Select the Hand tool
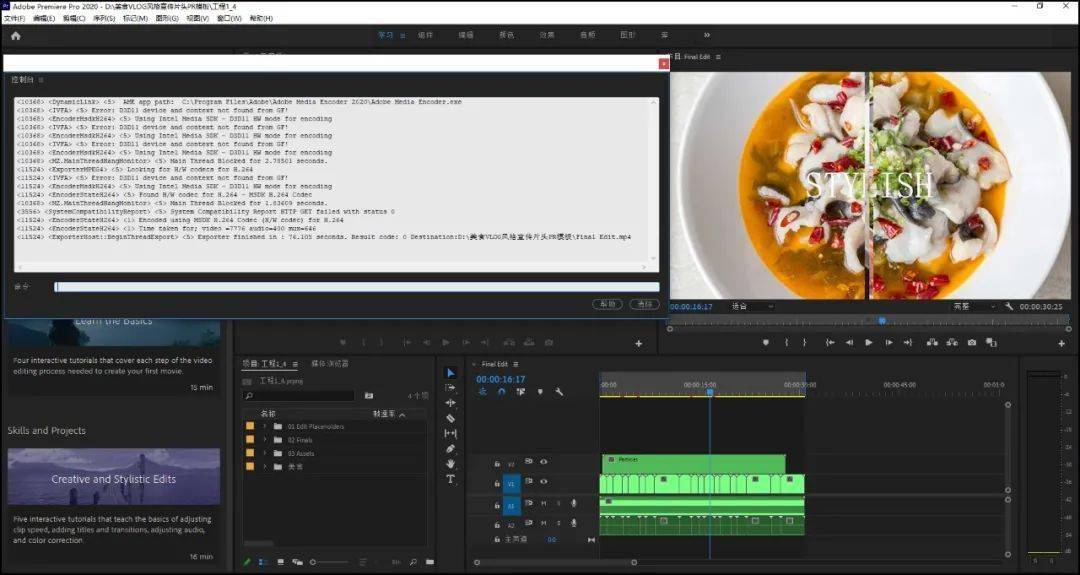Screen dimensions: 1080x575 click(x=450, y=463)
